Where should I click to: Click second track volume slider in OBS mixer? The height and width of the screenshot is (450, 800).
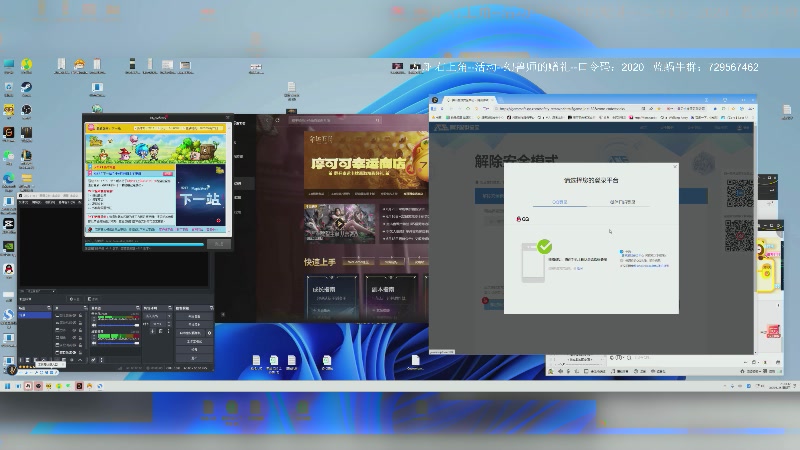pyautogui.click(x=118, y=343)
